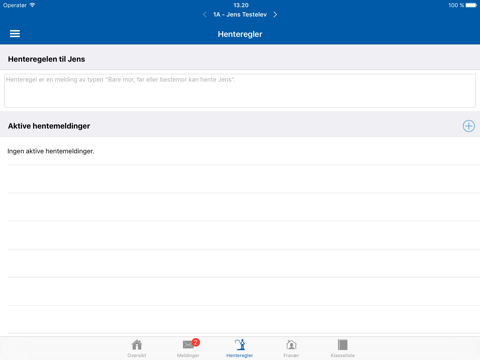Add a new active hentemelding

(469, 126)
